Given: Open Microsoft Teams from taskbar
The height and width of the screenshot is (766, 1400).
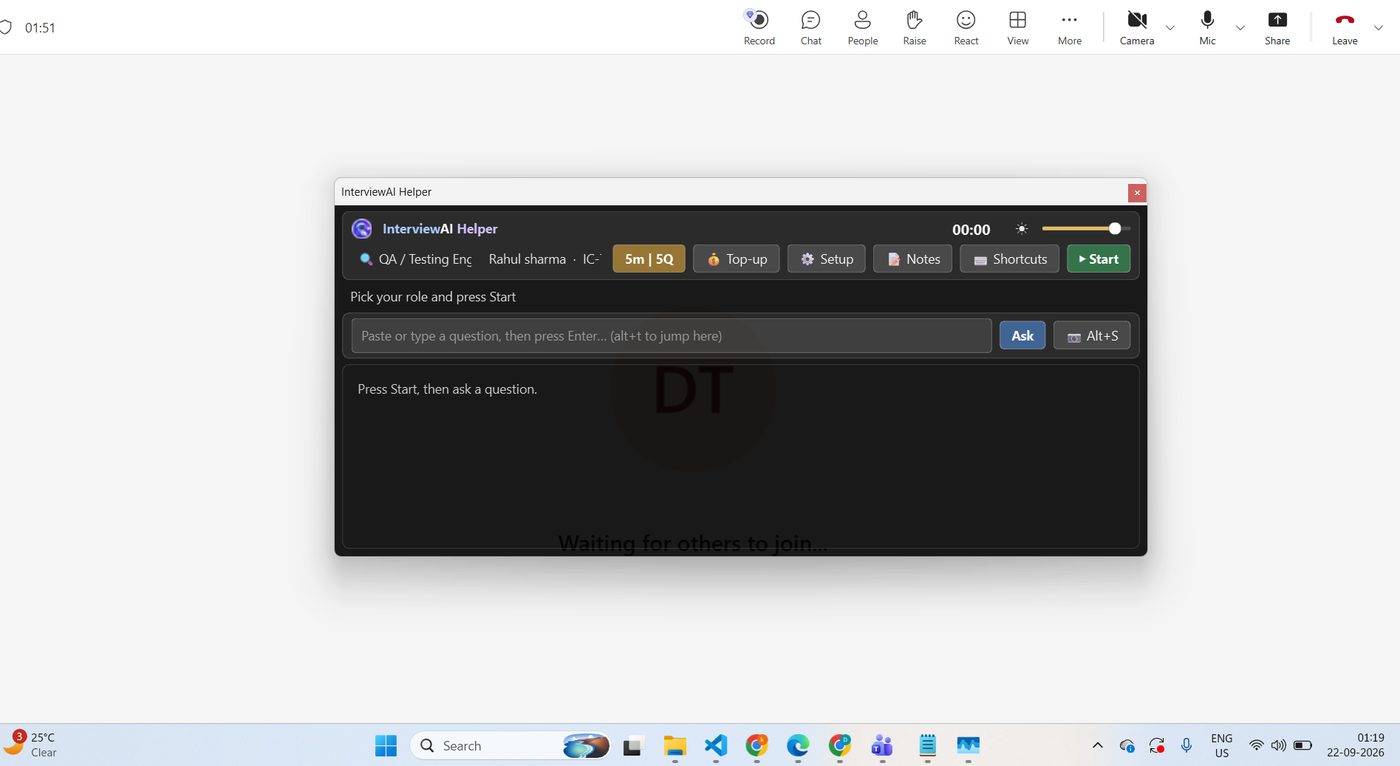Looking at the screenshot, I should [881, 746].
